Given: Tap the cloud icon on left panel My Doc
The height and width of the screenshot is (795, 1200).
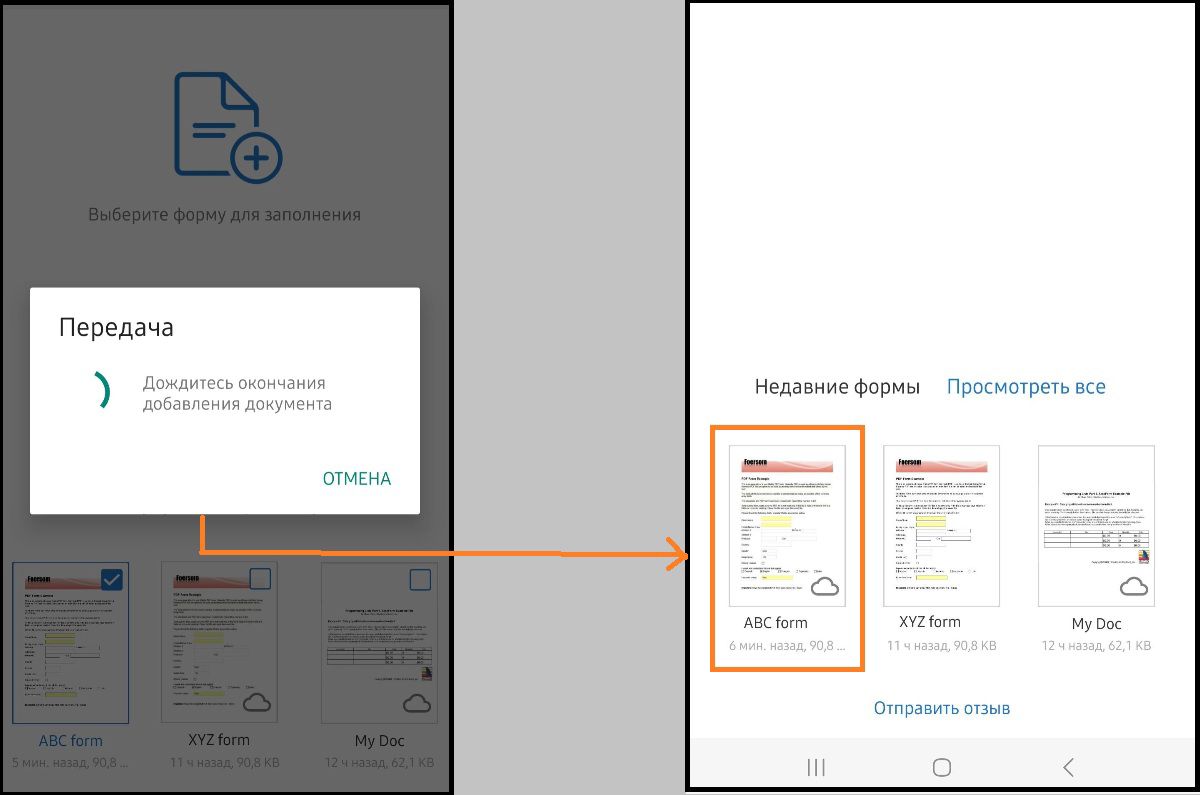Looking at the screenshot, I should click(x=415, y=703).
